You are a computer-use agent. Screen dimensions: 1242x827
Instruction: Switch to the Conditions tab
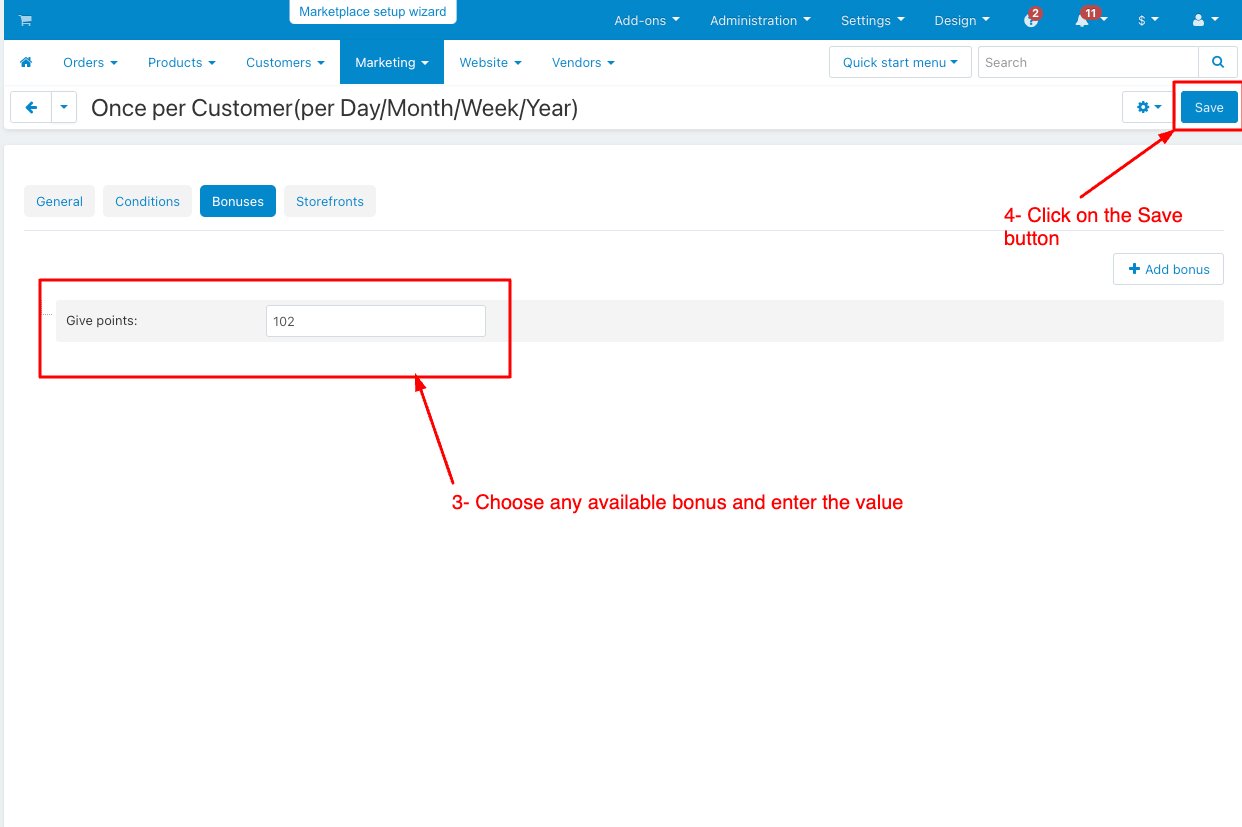[147, 201]
